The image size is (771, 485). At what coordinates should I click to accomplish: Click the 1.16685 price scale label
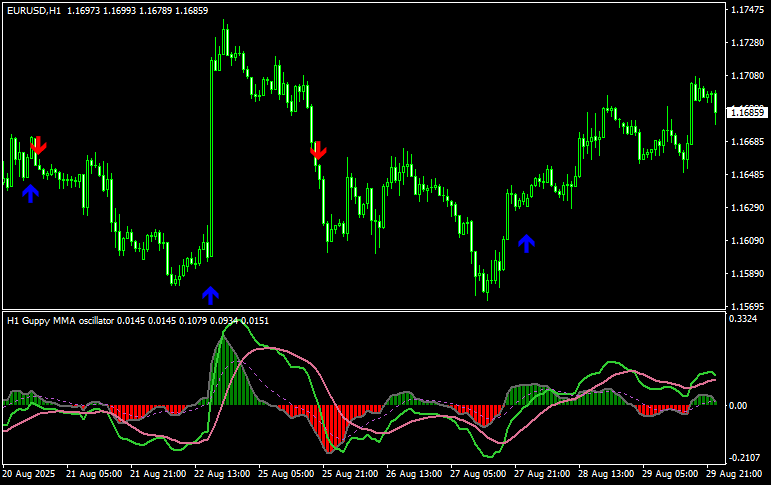(747, 142)
